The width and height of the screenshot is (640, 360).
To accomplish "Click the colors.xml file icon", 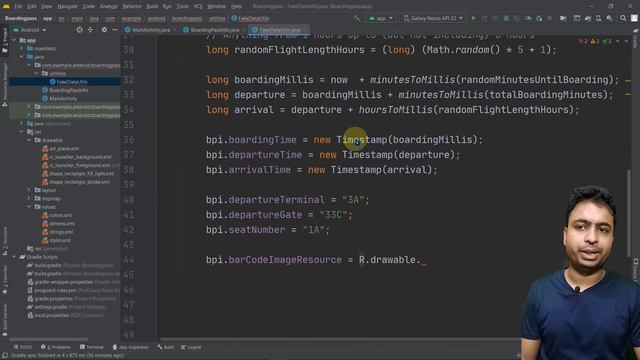I will coord(45,215).
